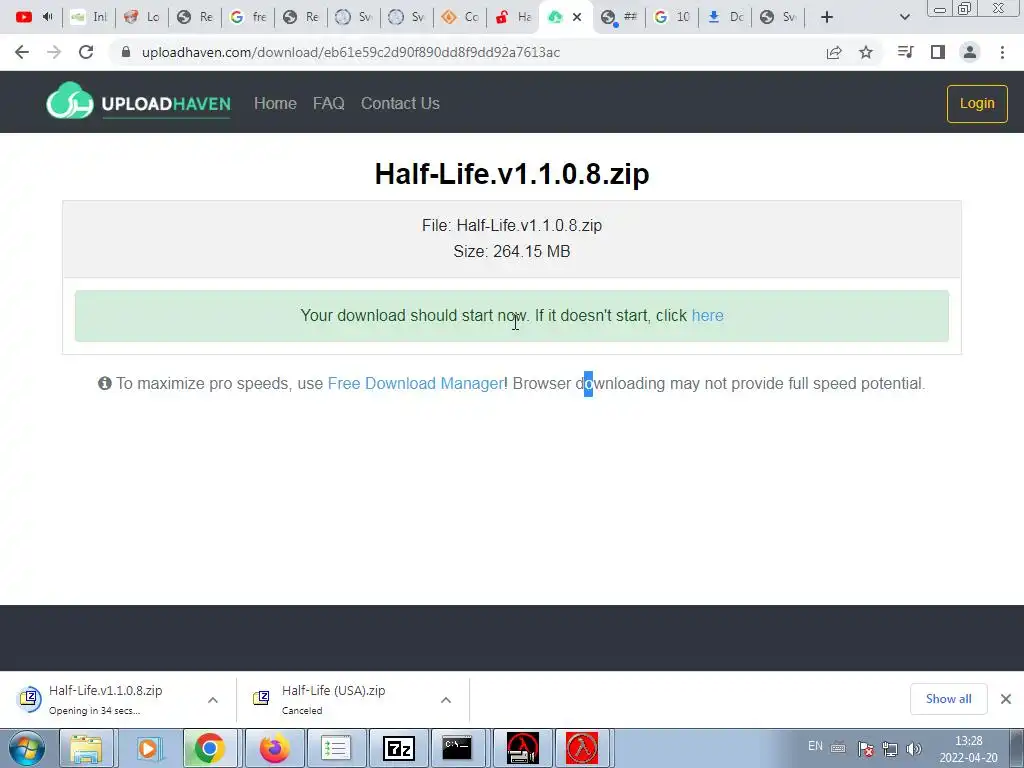This screenshot has width=1024, height=768.
Task: Expand options for Half-Life (USA).zip download
Action: pos(446,699)
